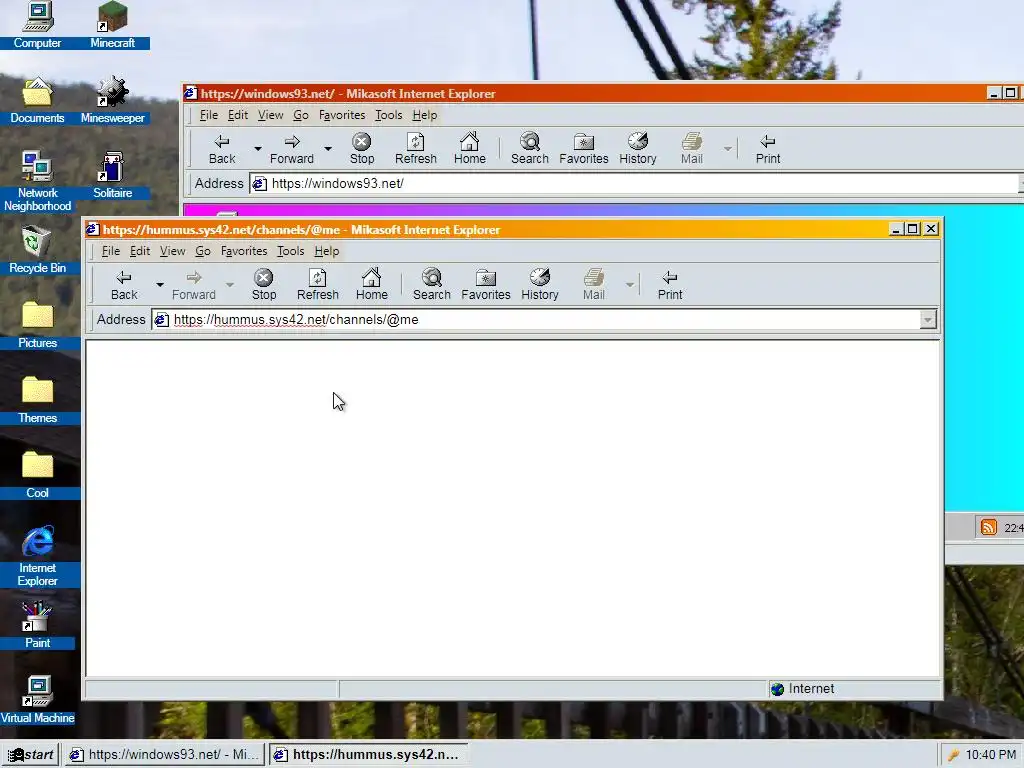Open Favorites toolbar button in windows93.net window

584,149
